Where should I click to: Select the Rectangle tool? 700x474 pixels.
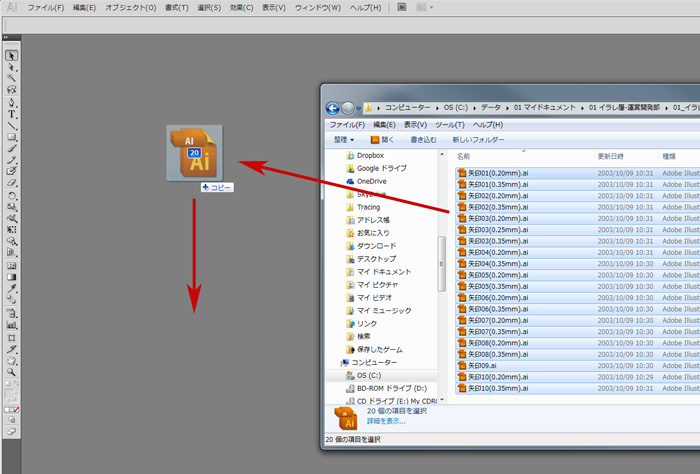click(x=12, y=137)
